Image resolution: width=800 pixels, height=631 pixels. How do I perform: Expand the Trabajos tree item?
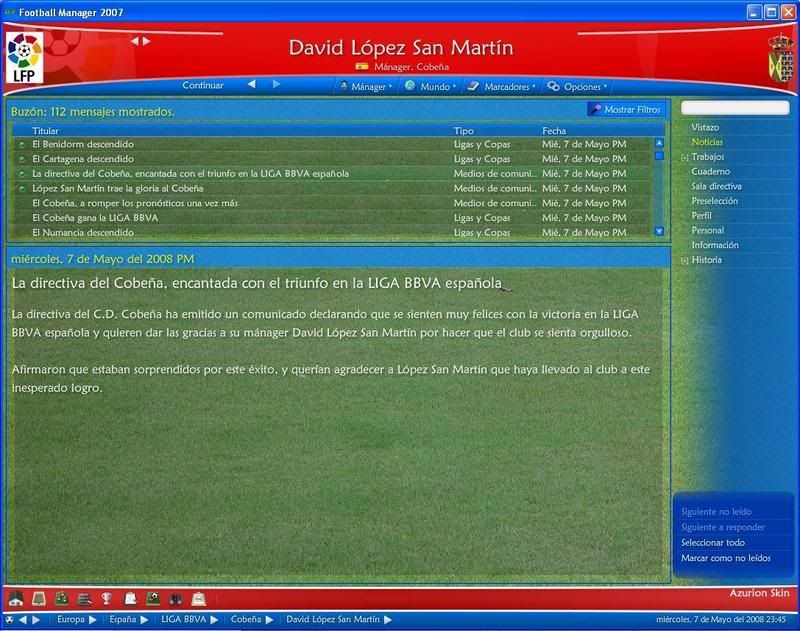(x=685, y=158)
